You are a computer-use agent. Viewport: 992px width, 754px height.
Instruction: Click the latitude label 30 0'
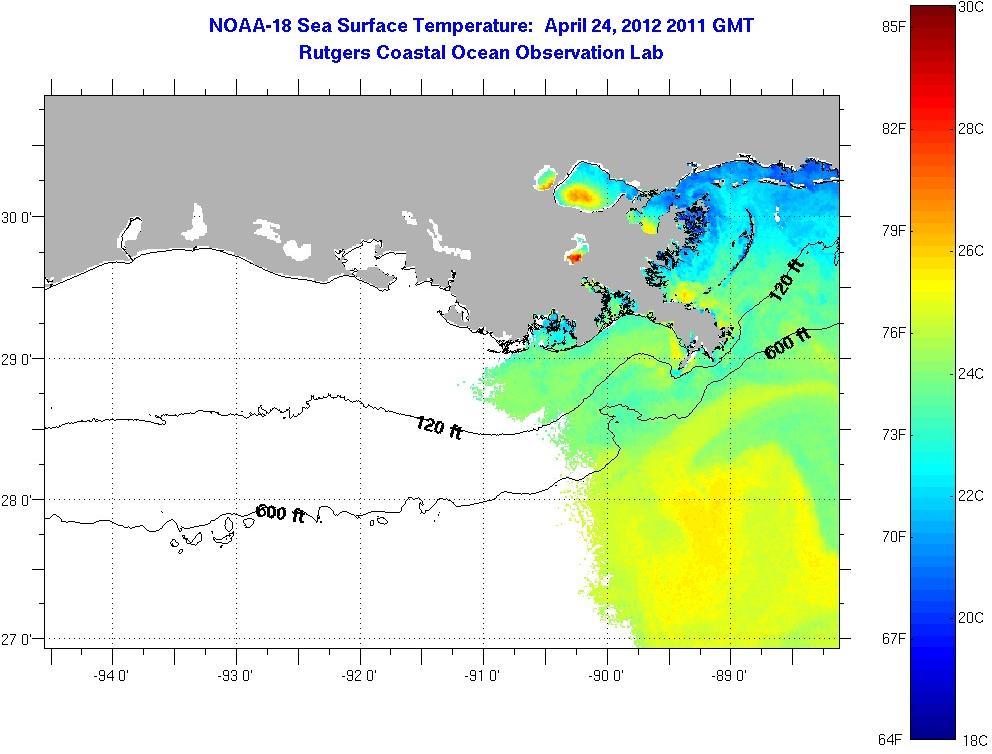(x=15, y=218)
